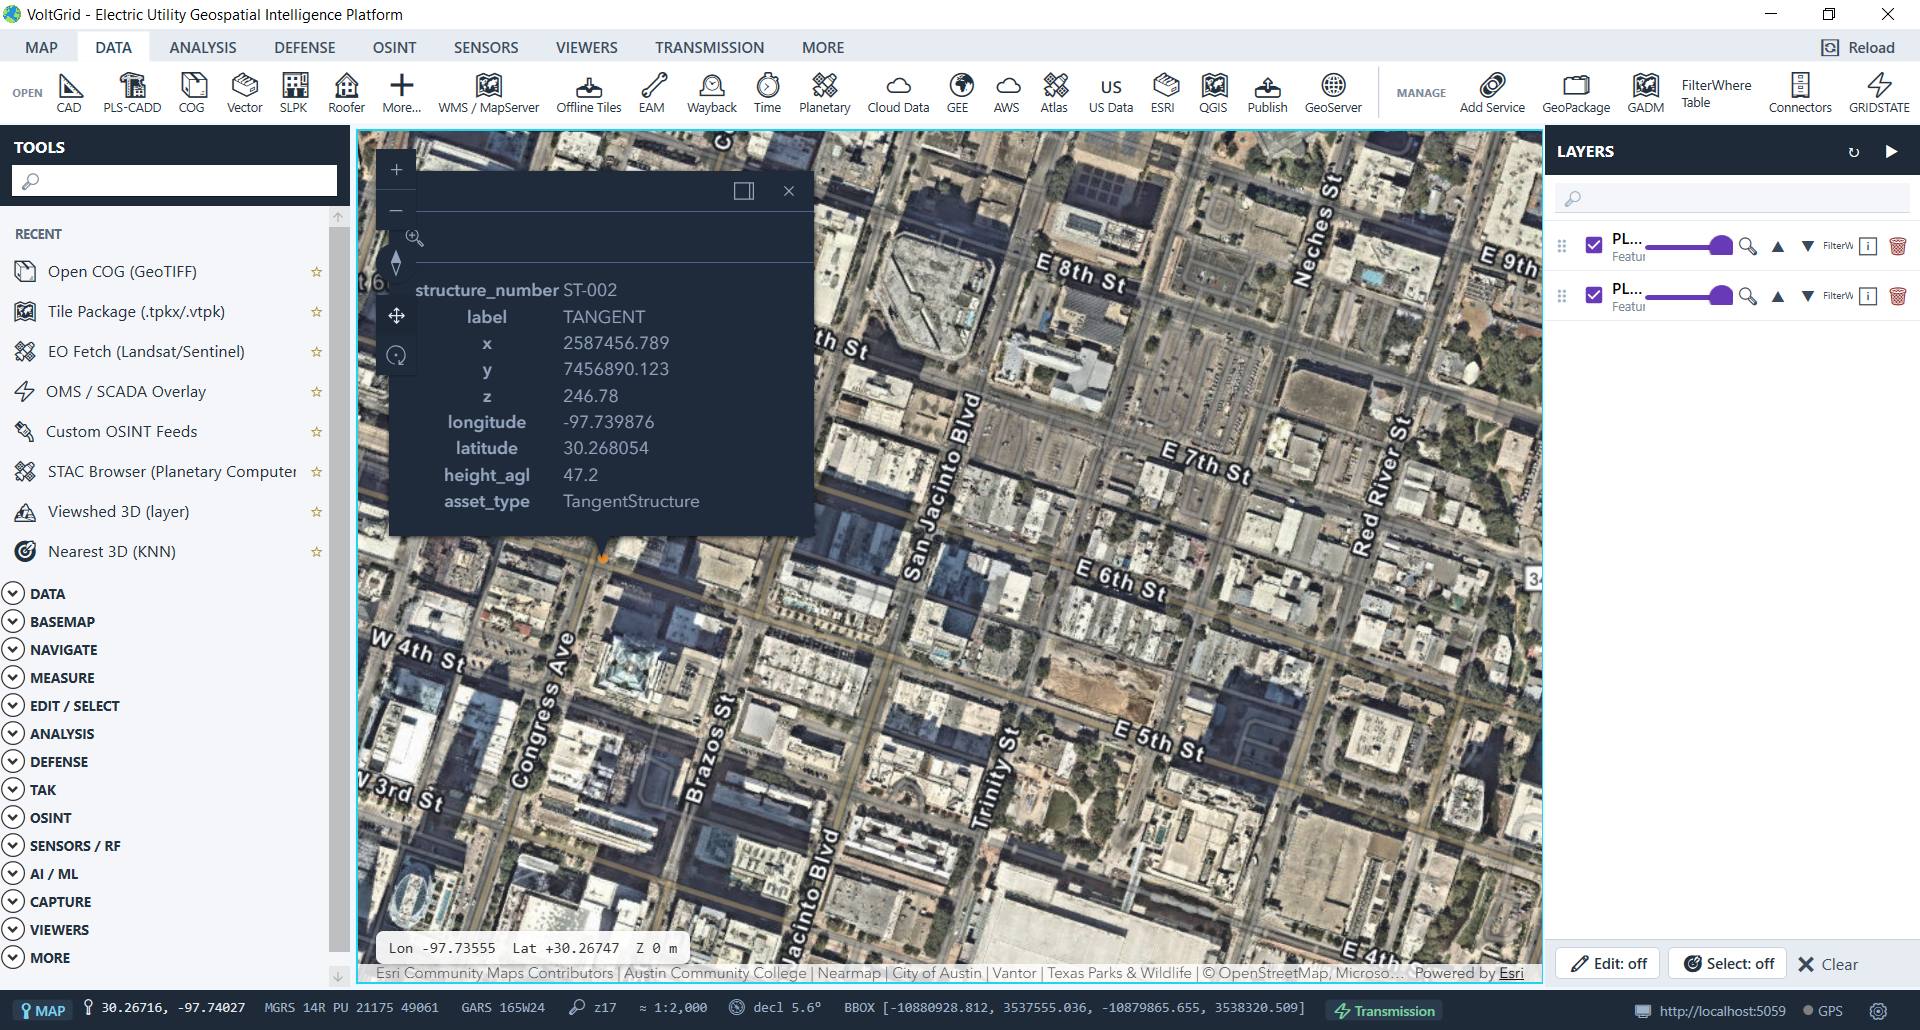Open FilterWhere Table
Viewport: 1920px width, 1030px height.
pyautogui.click(x=1716, y=93)
